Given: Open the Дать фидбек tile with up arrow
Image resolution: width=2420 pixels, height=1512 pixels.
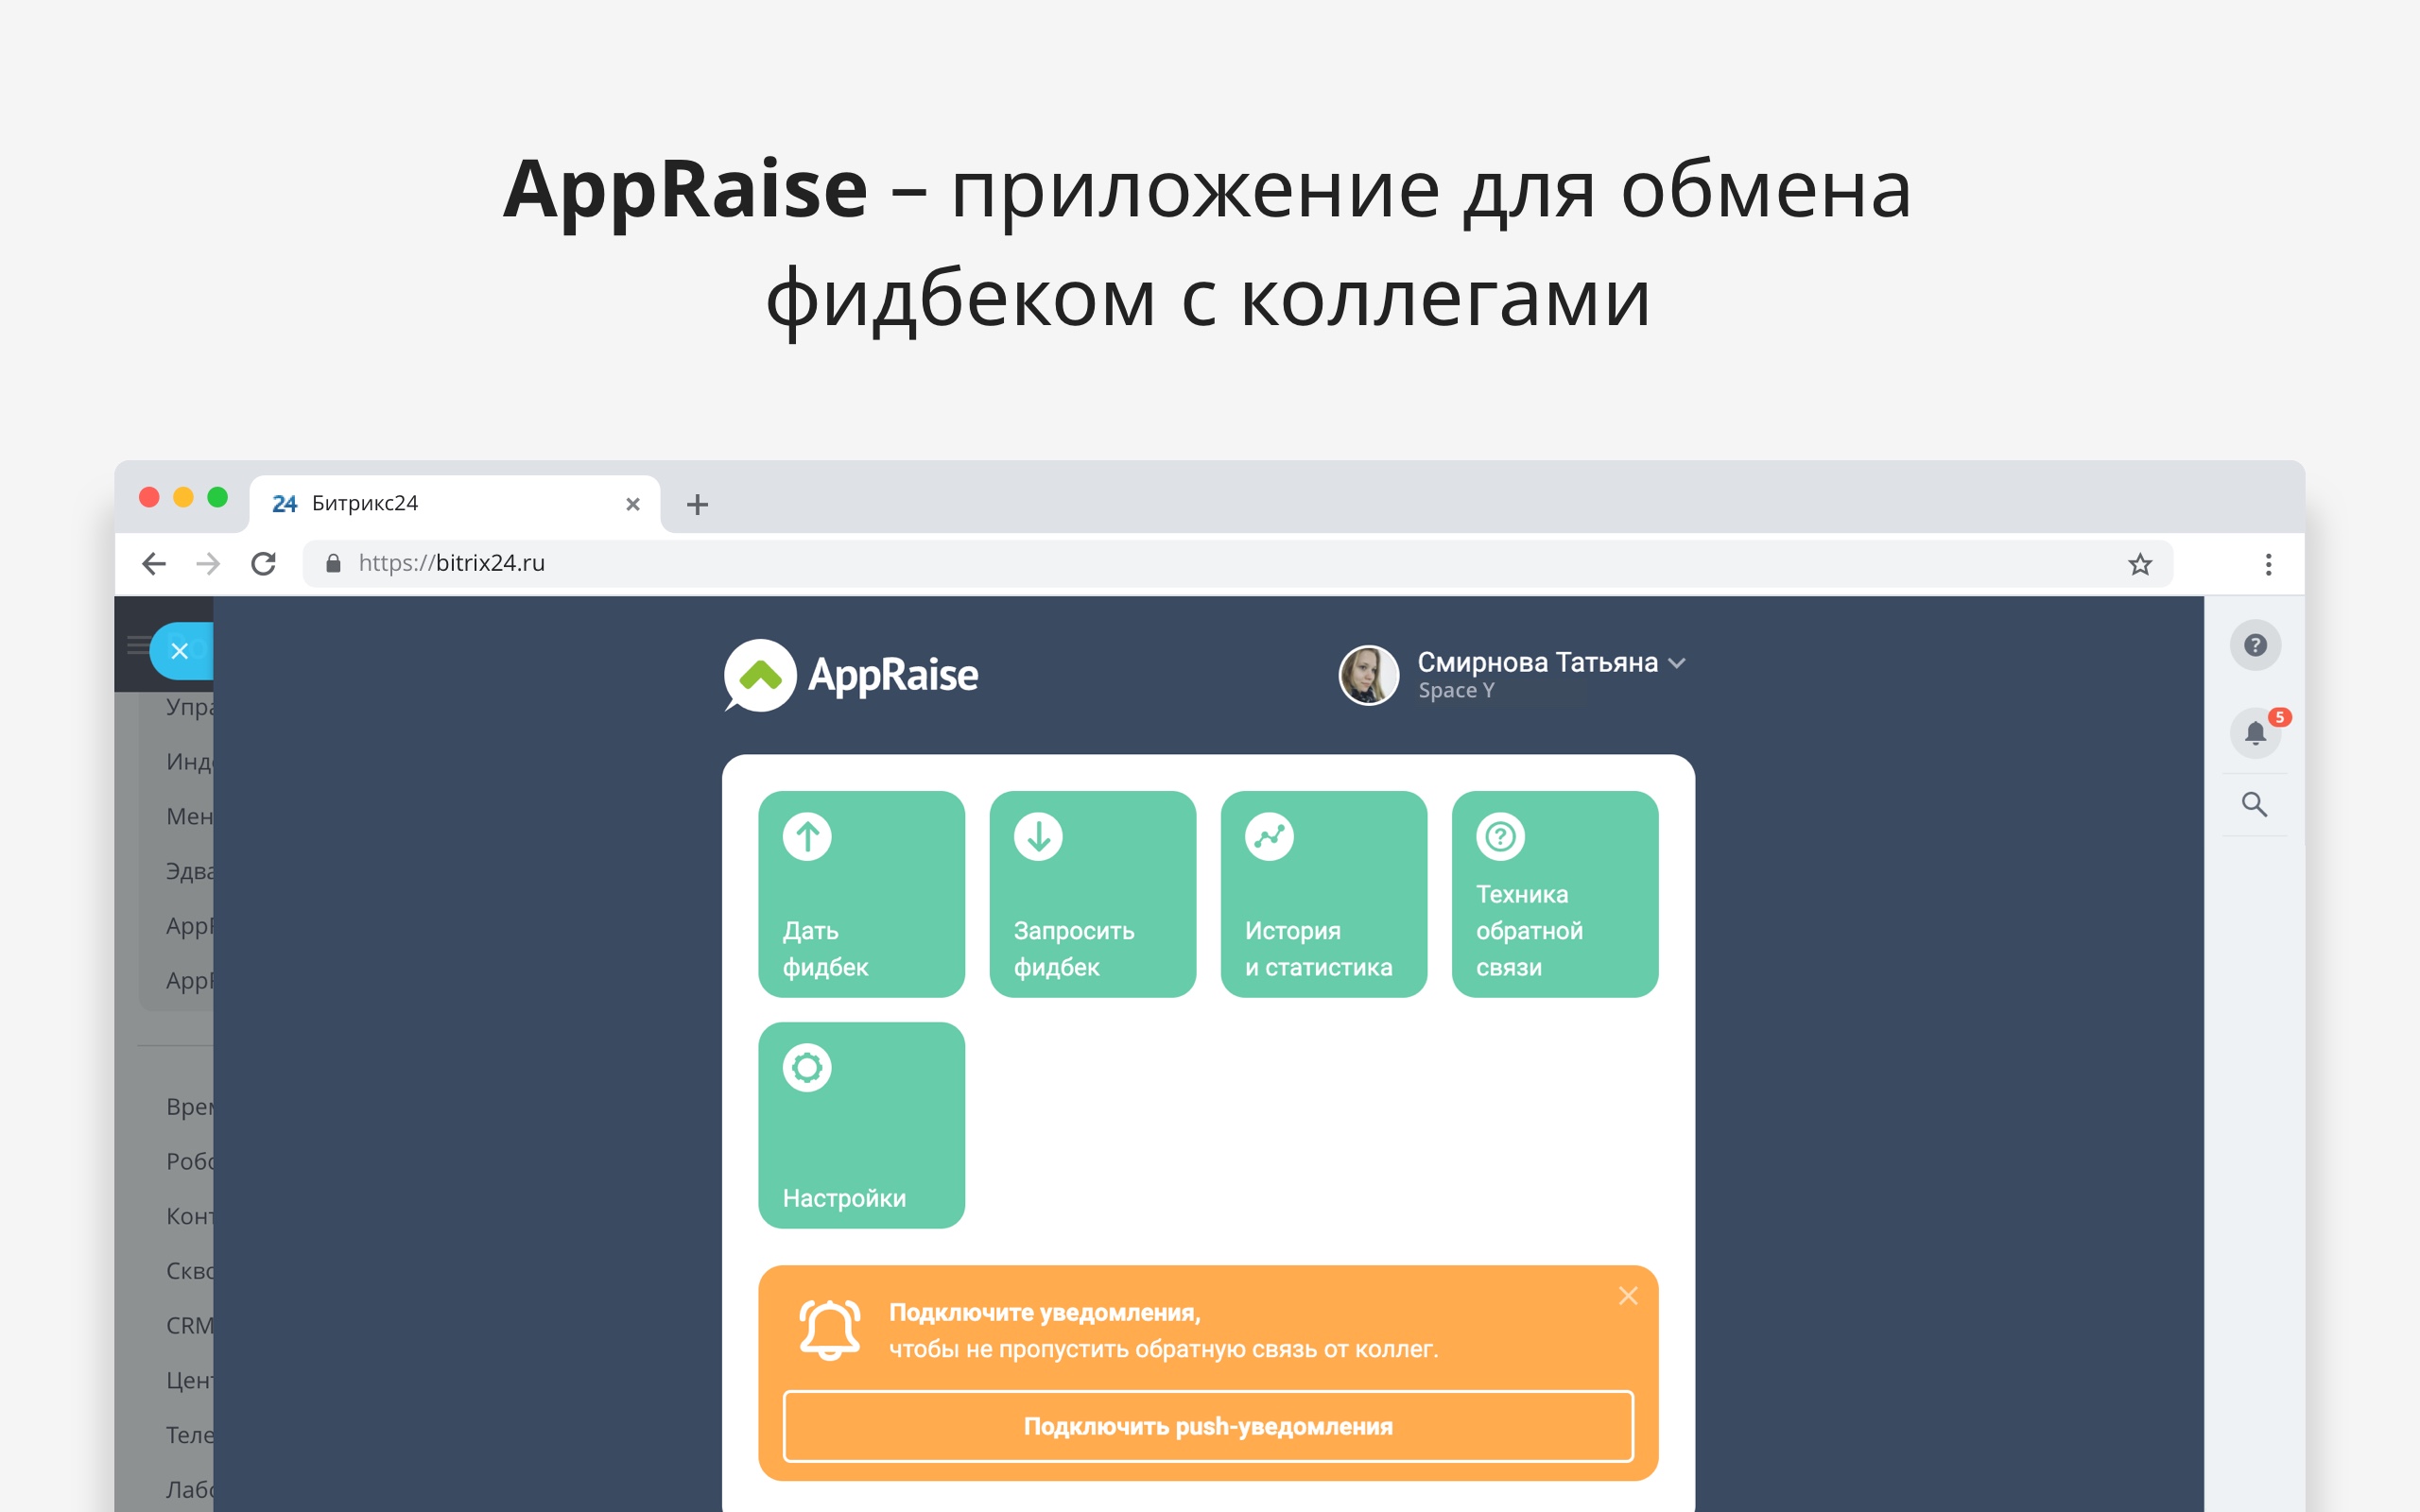Looking at the screenshot, I should [861, 893].
